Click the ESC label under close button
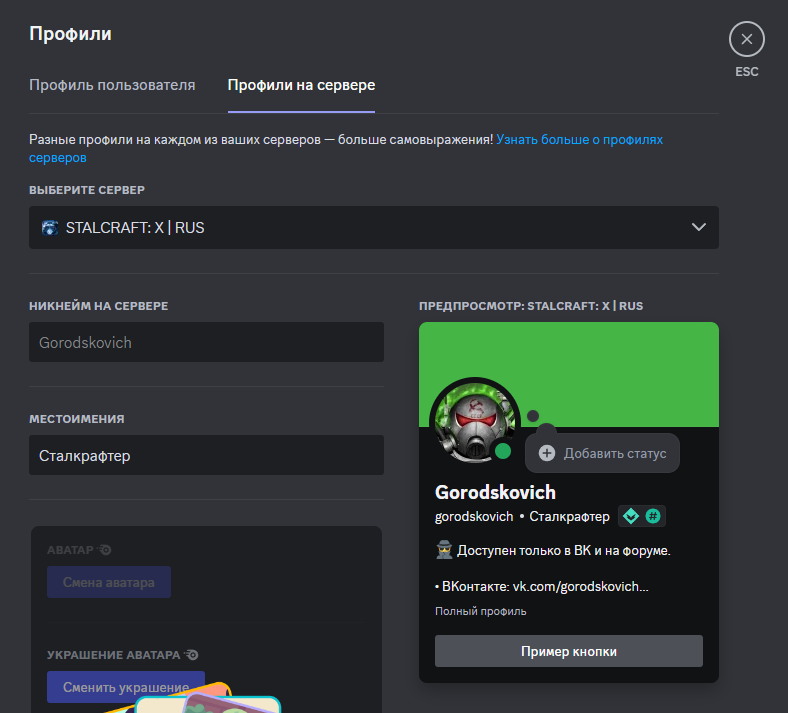 (x=746, y=72)
